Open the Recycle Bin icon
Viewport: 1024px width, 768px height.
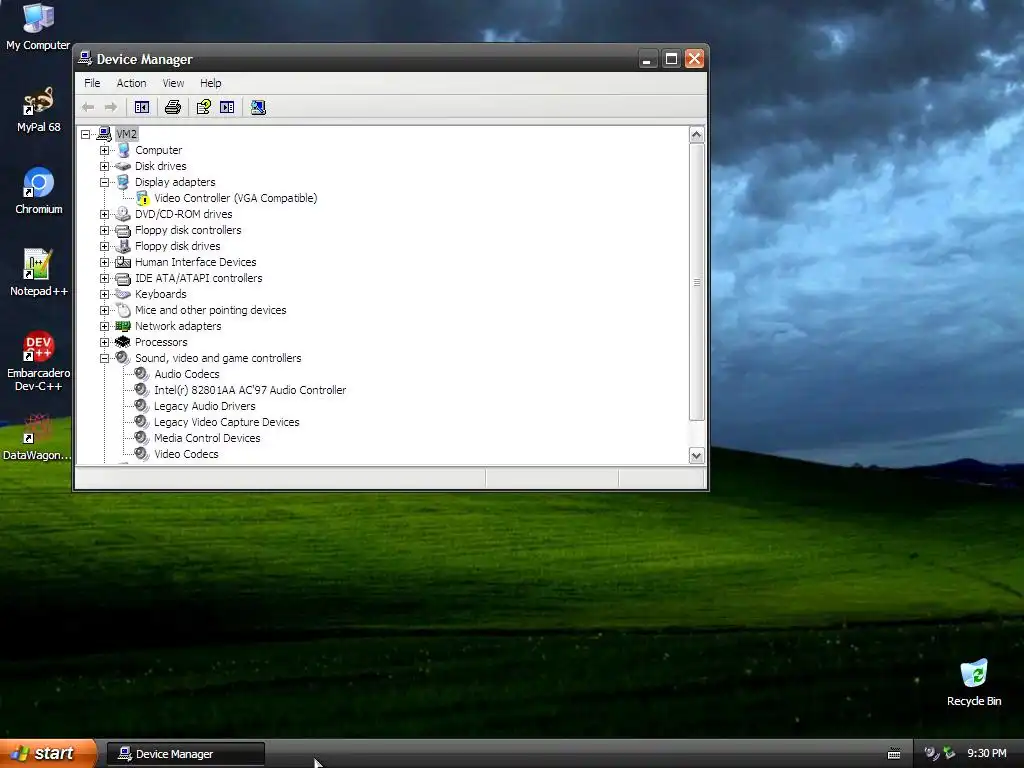(974, 682)
